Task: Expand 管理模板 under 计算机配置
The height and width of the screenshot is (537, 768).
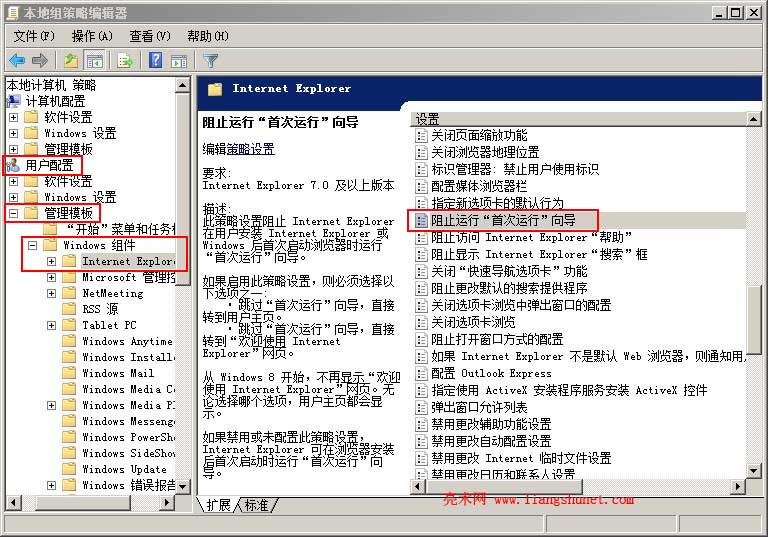Action: [14, 149]
